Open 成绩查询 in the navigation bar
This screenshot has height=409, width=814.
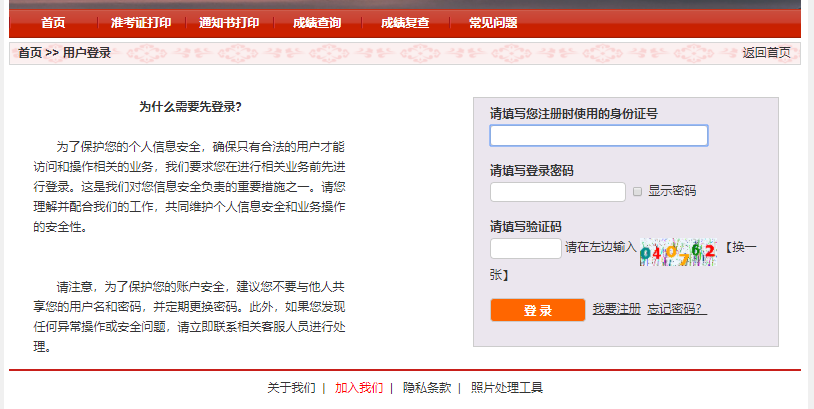click(317, 23)
